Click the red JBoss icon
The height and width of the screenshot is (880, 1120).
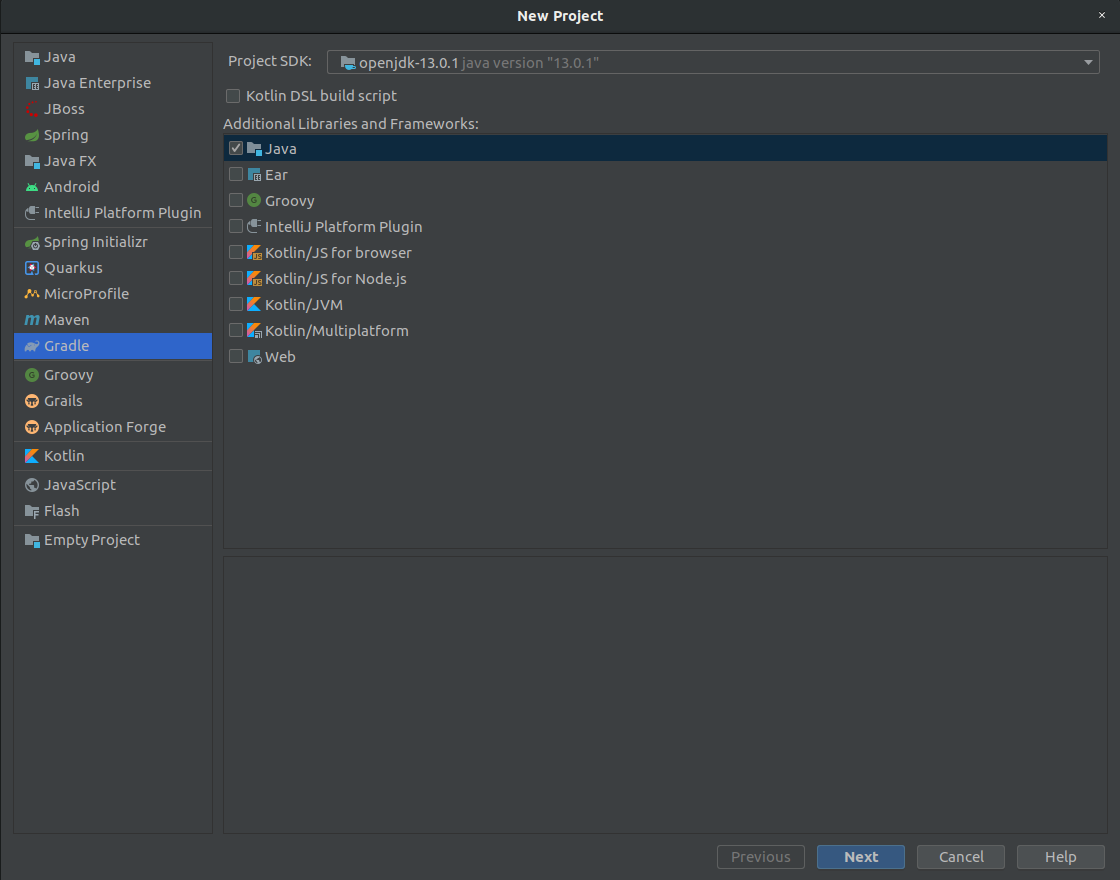[32, 109]
